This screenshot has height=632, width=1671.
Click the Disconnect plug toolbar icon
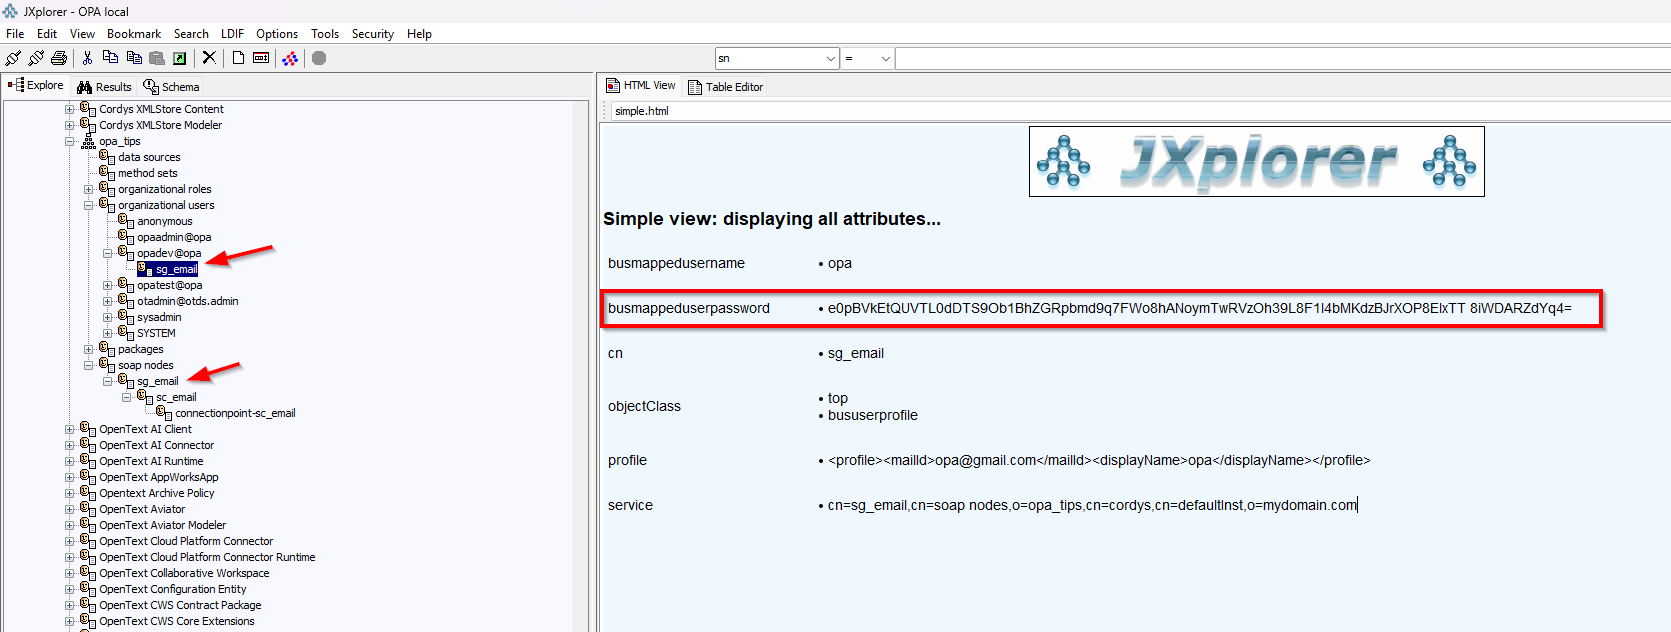point(36,58)
